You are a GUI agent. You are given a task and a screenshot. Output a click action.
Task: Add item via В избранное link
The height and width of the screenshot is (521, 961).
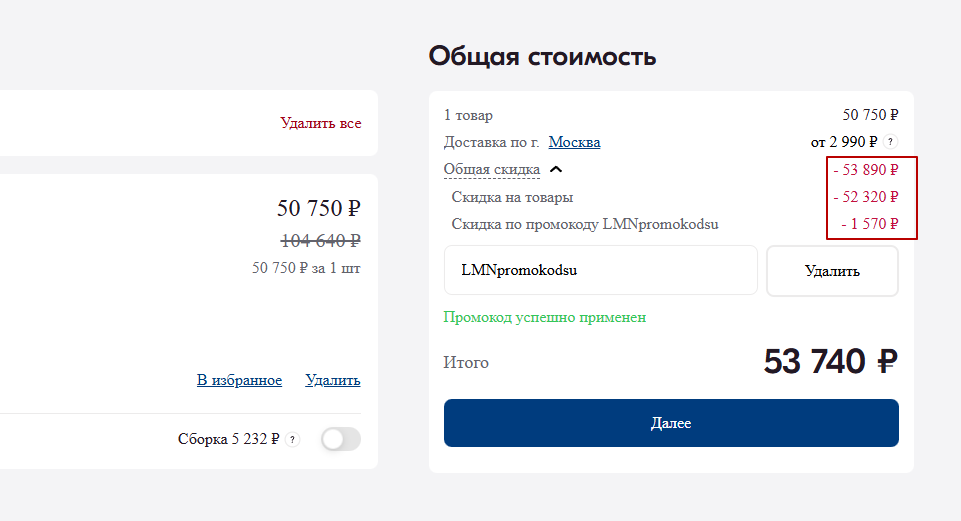[x=239, y=380]
